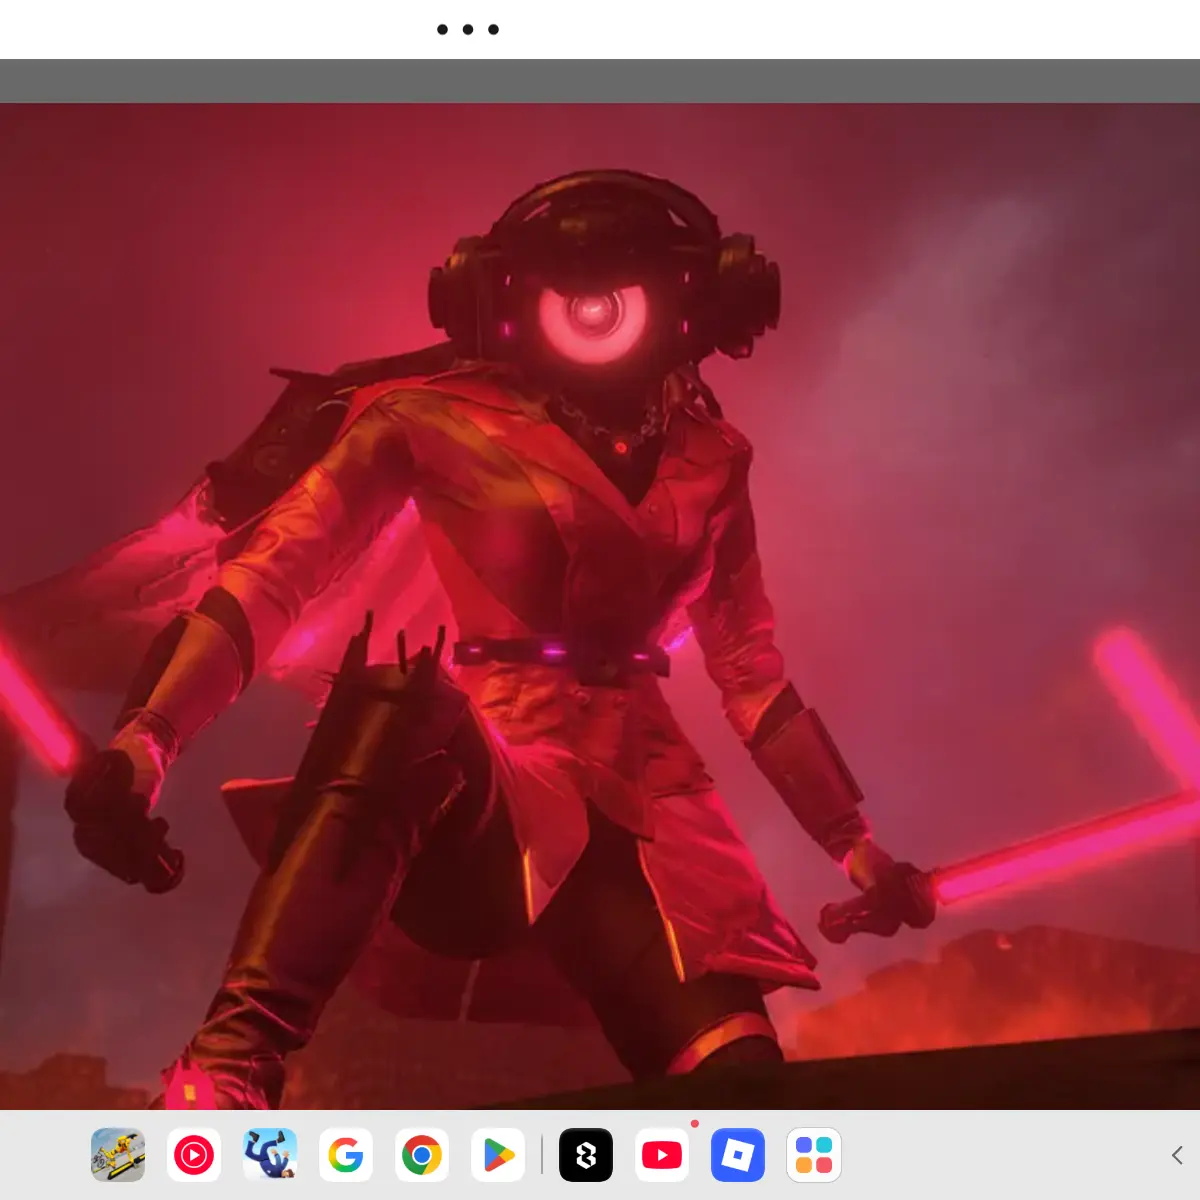Open the four-colored-squares app drawer icon

coord(814,1155)
